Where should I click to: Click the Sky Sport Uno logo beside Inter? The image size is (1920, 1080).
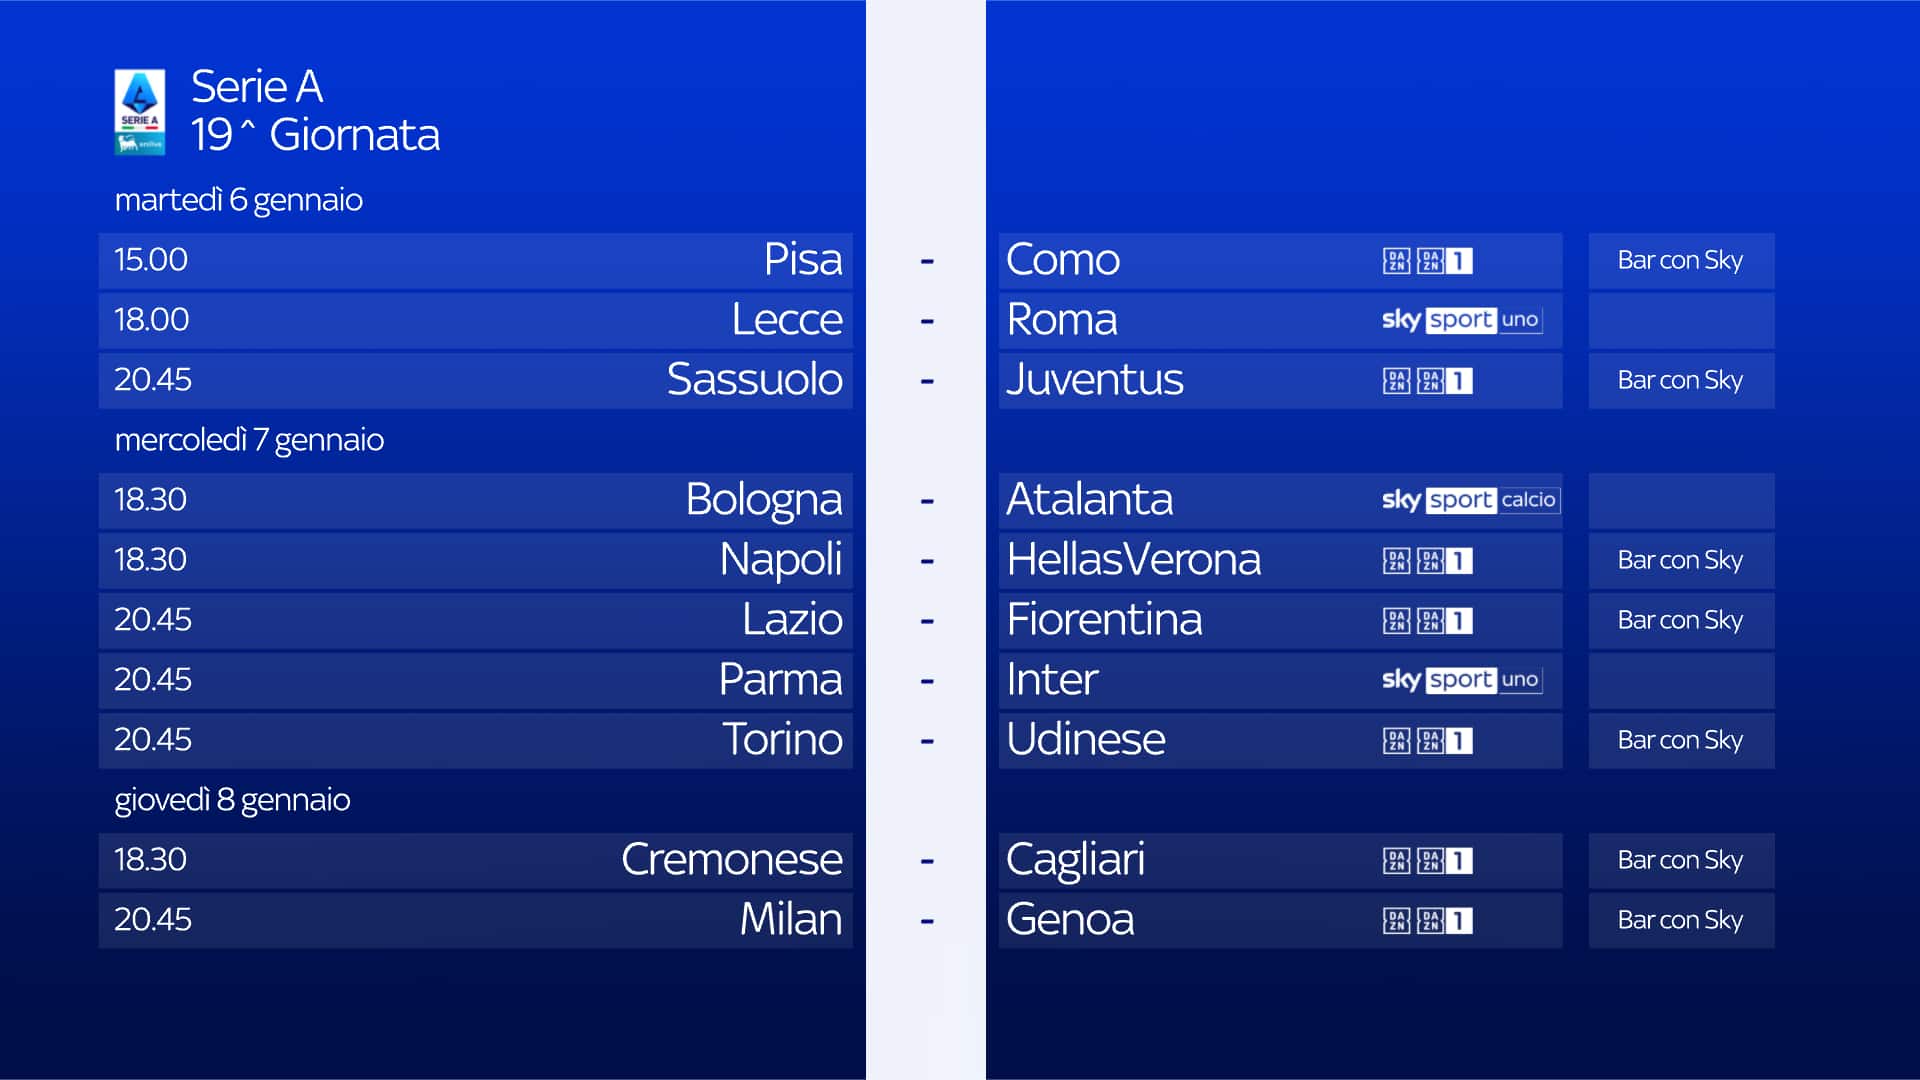click(x=1461, y=680)
